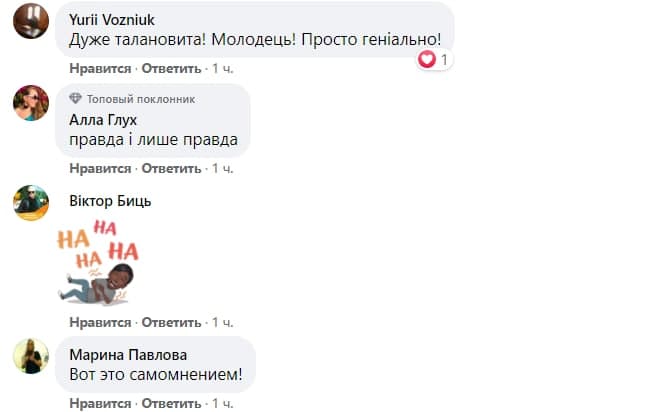Click the top fan diamond badge icon
This screenshot has width=649, height=412.
point(76,99)
